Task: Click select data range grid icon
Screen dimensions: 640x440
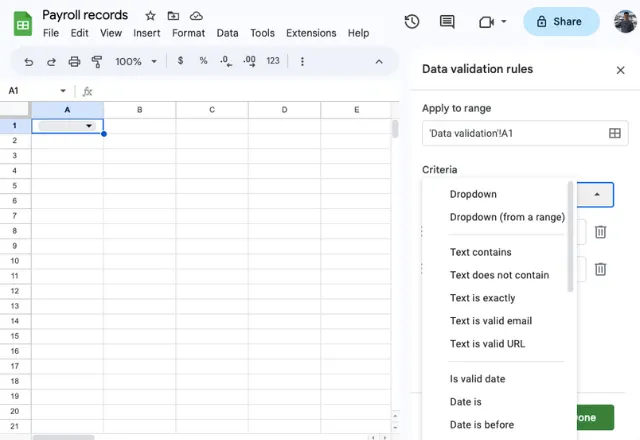Action: click(x=615, y=133)
